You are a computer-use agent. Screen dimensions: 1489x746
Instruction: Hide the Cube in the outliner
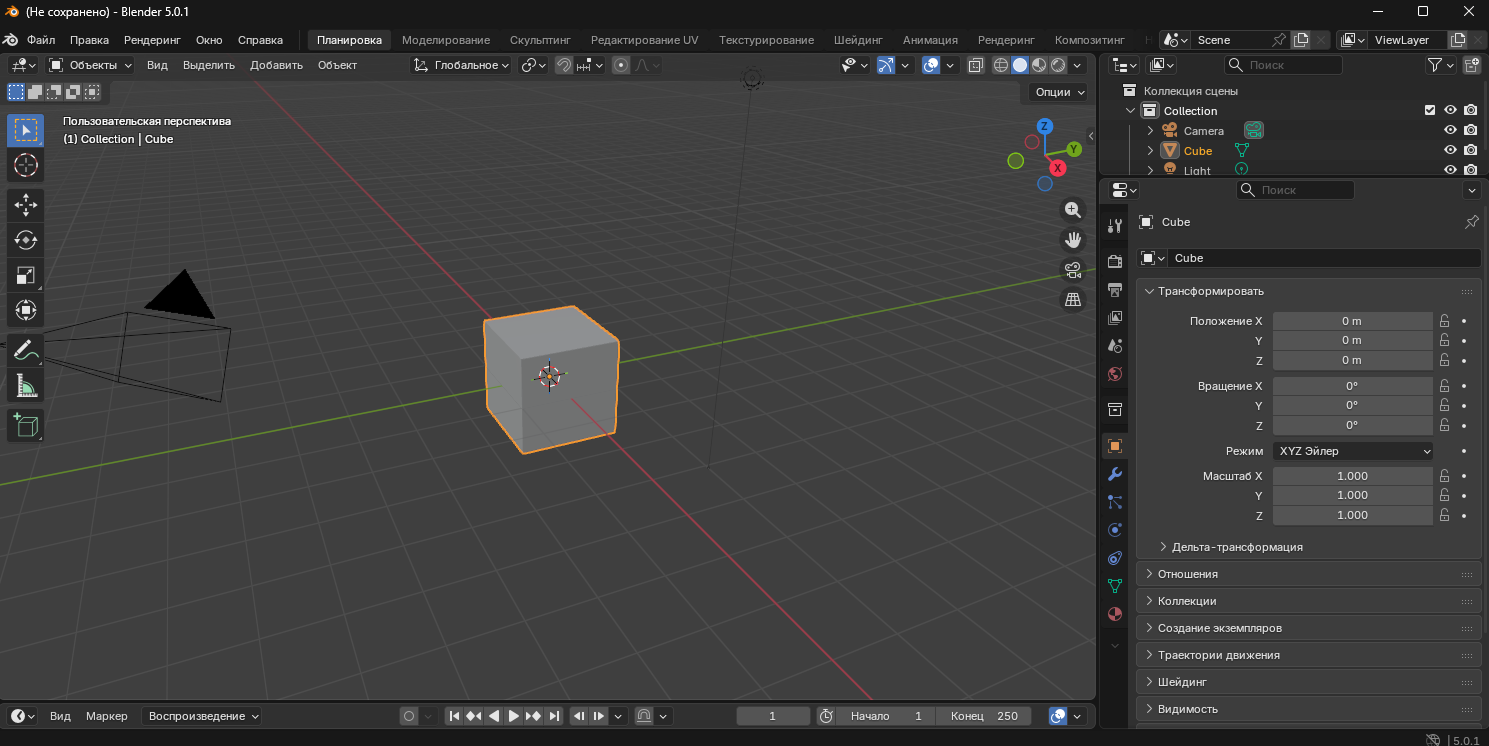click(1450, 151)
